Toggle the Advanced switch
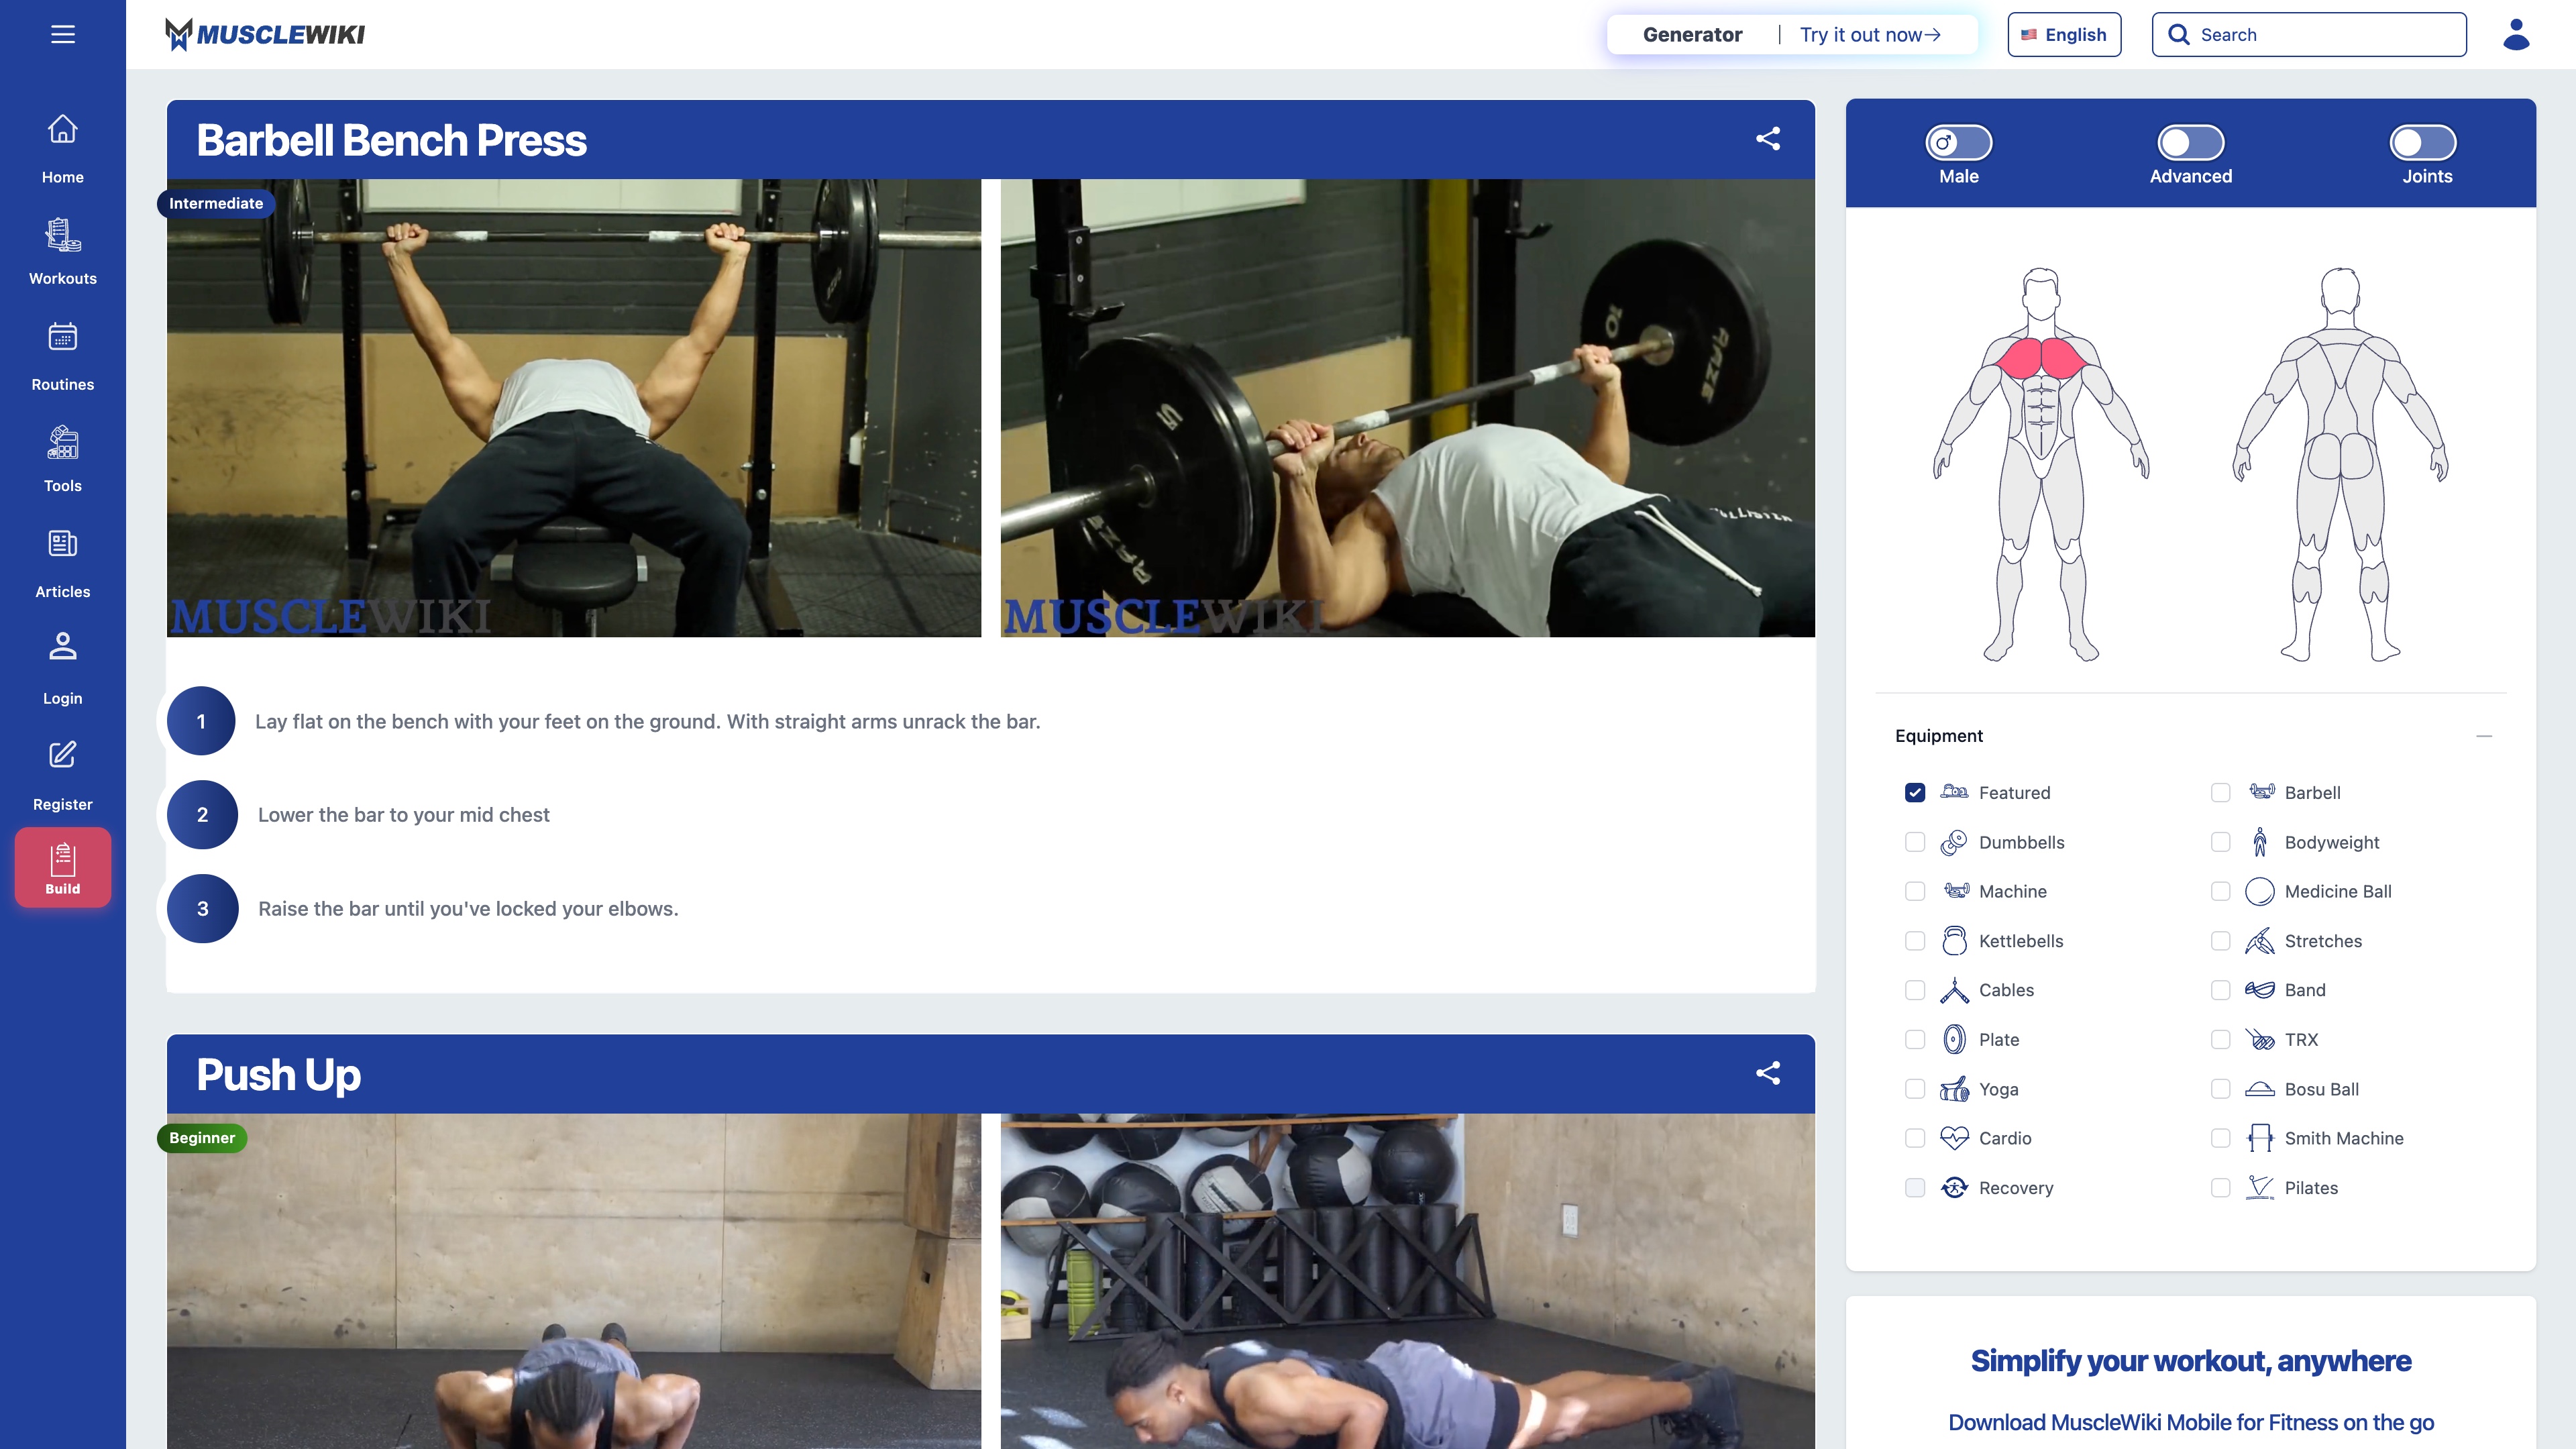2576x1449 pixels. click(x=2191, y=143)
